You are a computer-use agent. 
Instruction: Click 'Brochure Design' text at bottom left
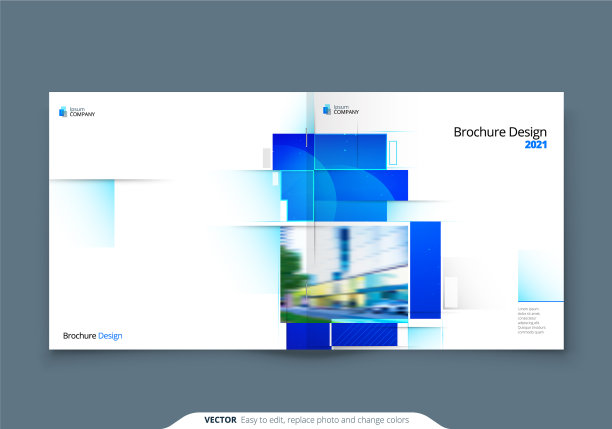point(92,336)
